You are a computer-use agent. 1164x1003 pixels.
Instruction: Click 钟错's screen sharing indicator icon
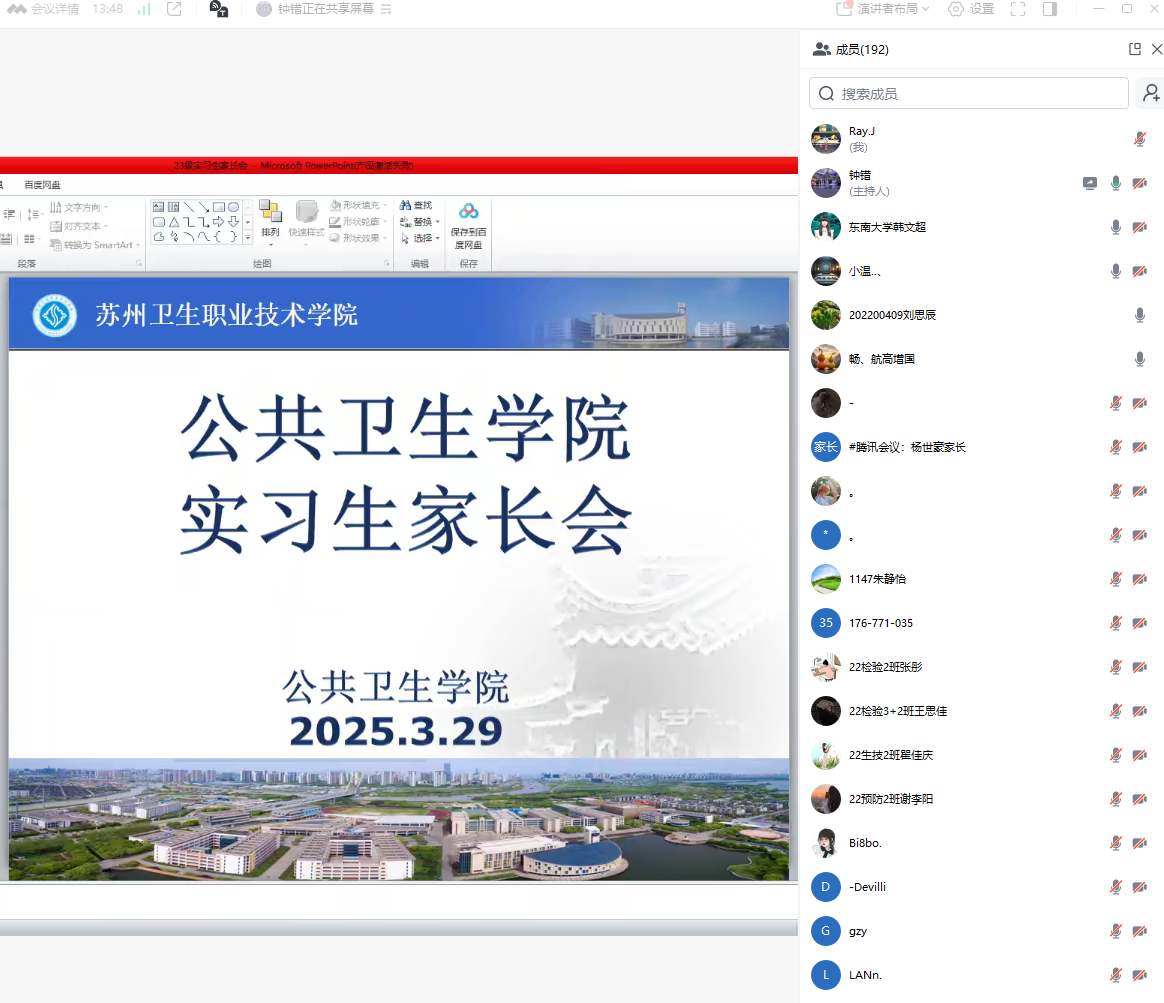coord(1090,183)
